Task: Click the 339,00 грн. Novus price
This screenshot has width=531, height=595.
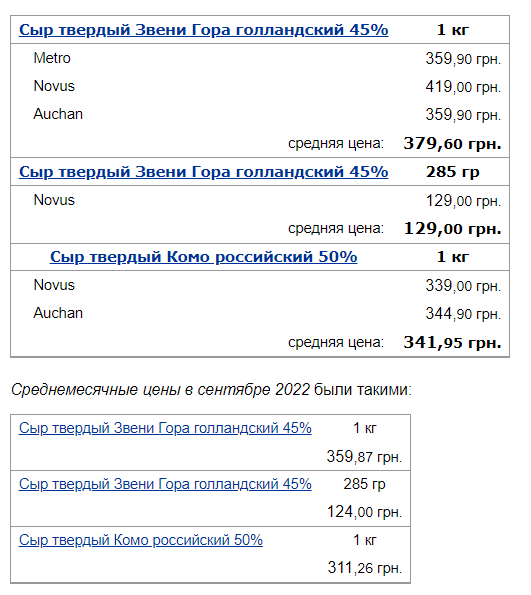Action: pos(463,285)
